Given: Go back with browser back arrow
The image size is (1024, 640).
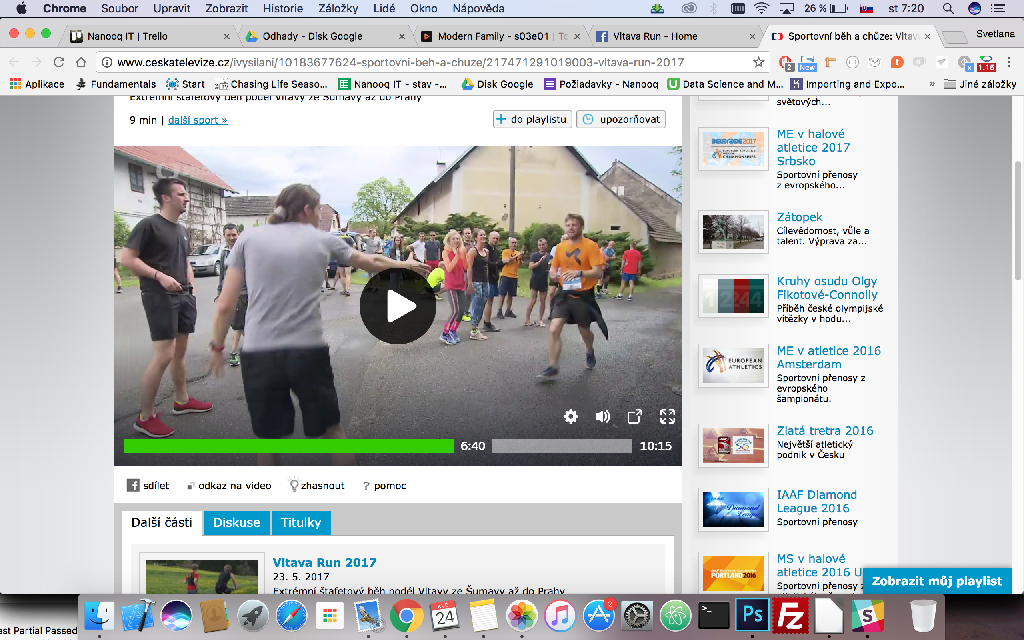Looking at the screenshot, I should coord(14,62).
